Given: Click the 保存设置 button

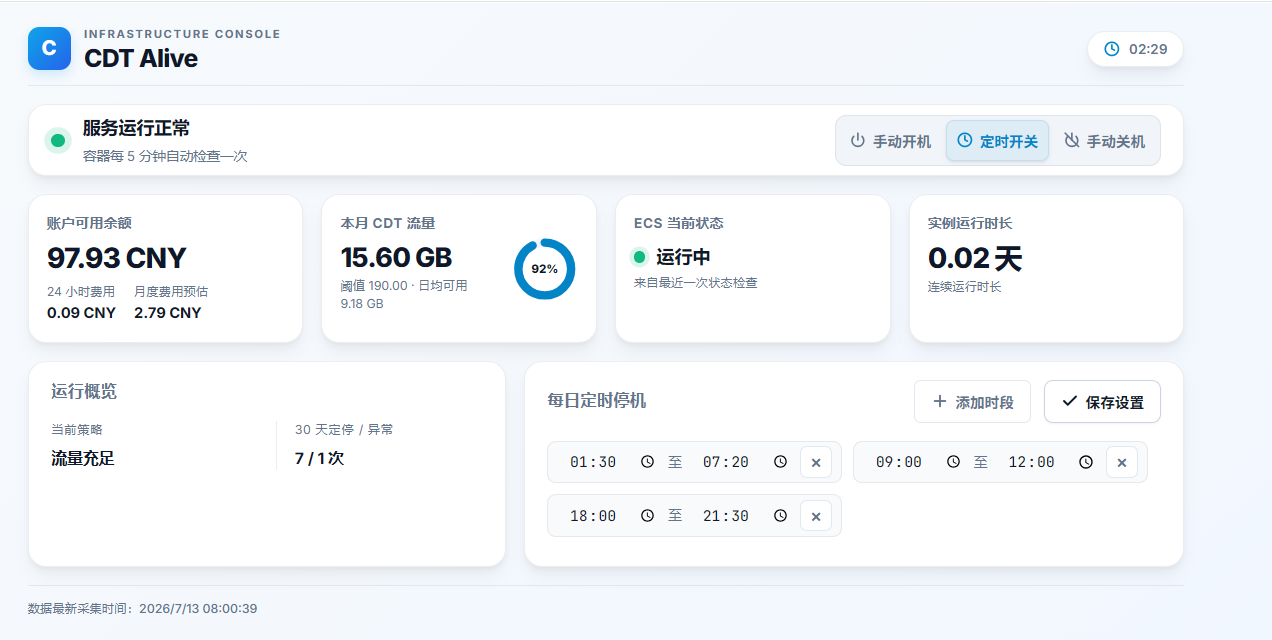Looking at the screenshot, I should point(1102,402).
